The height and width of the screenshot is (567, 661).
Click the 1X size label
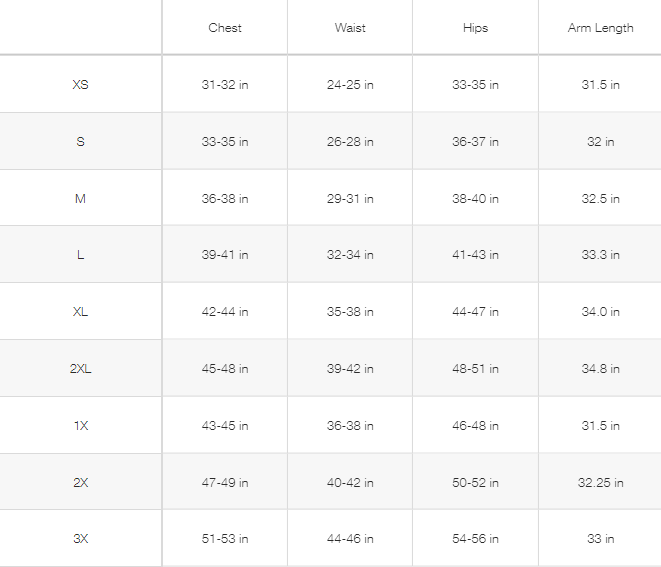click(81, 426)
